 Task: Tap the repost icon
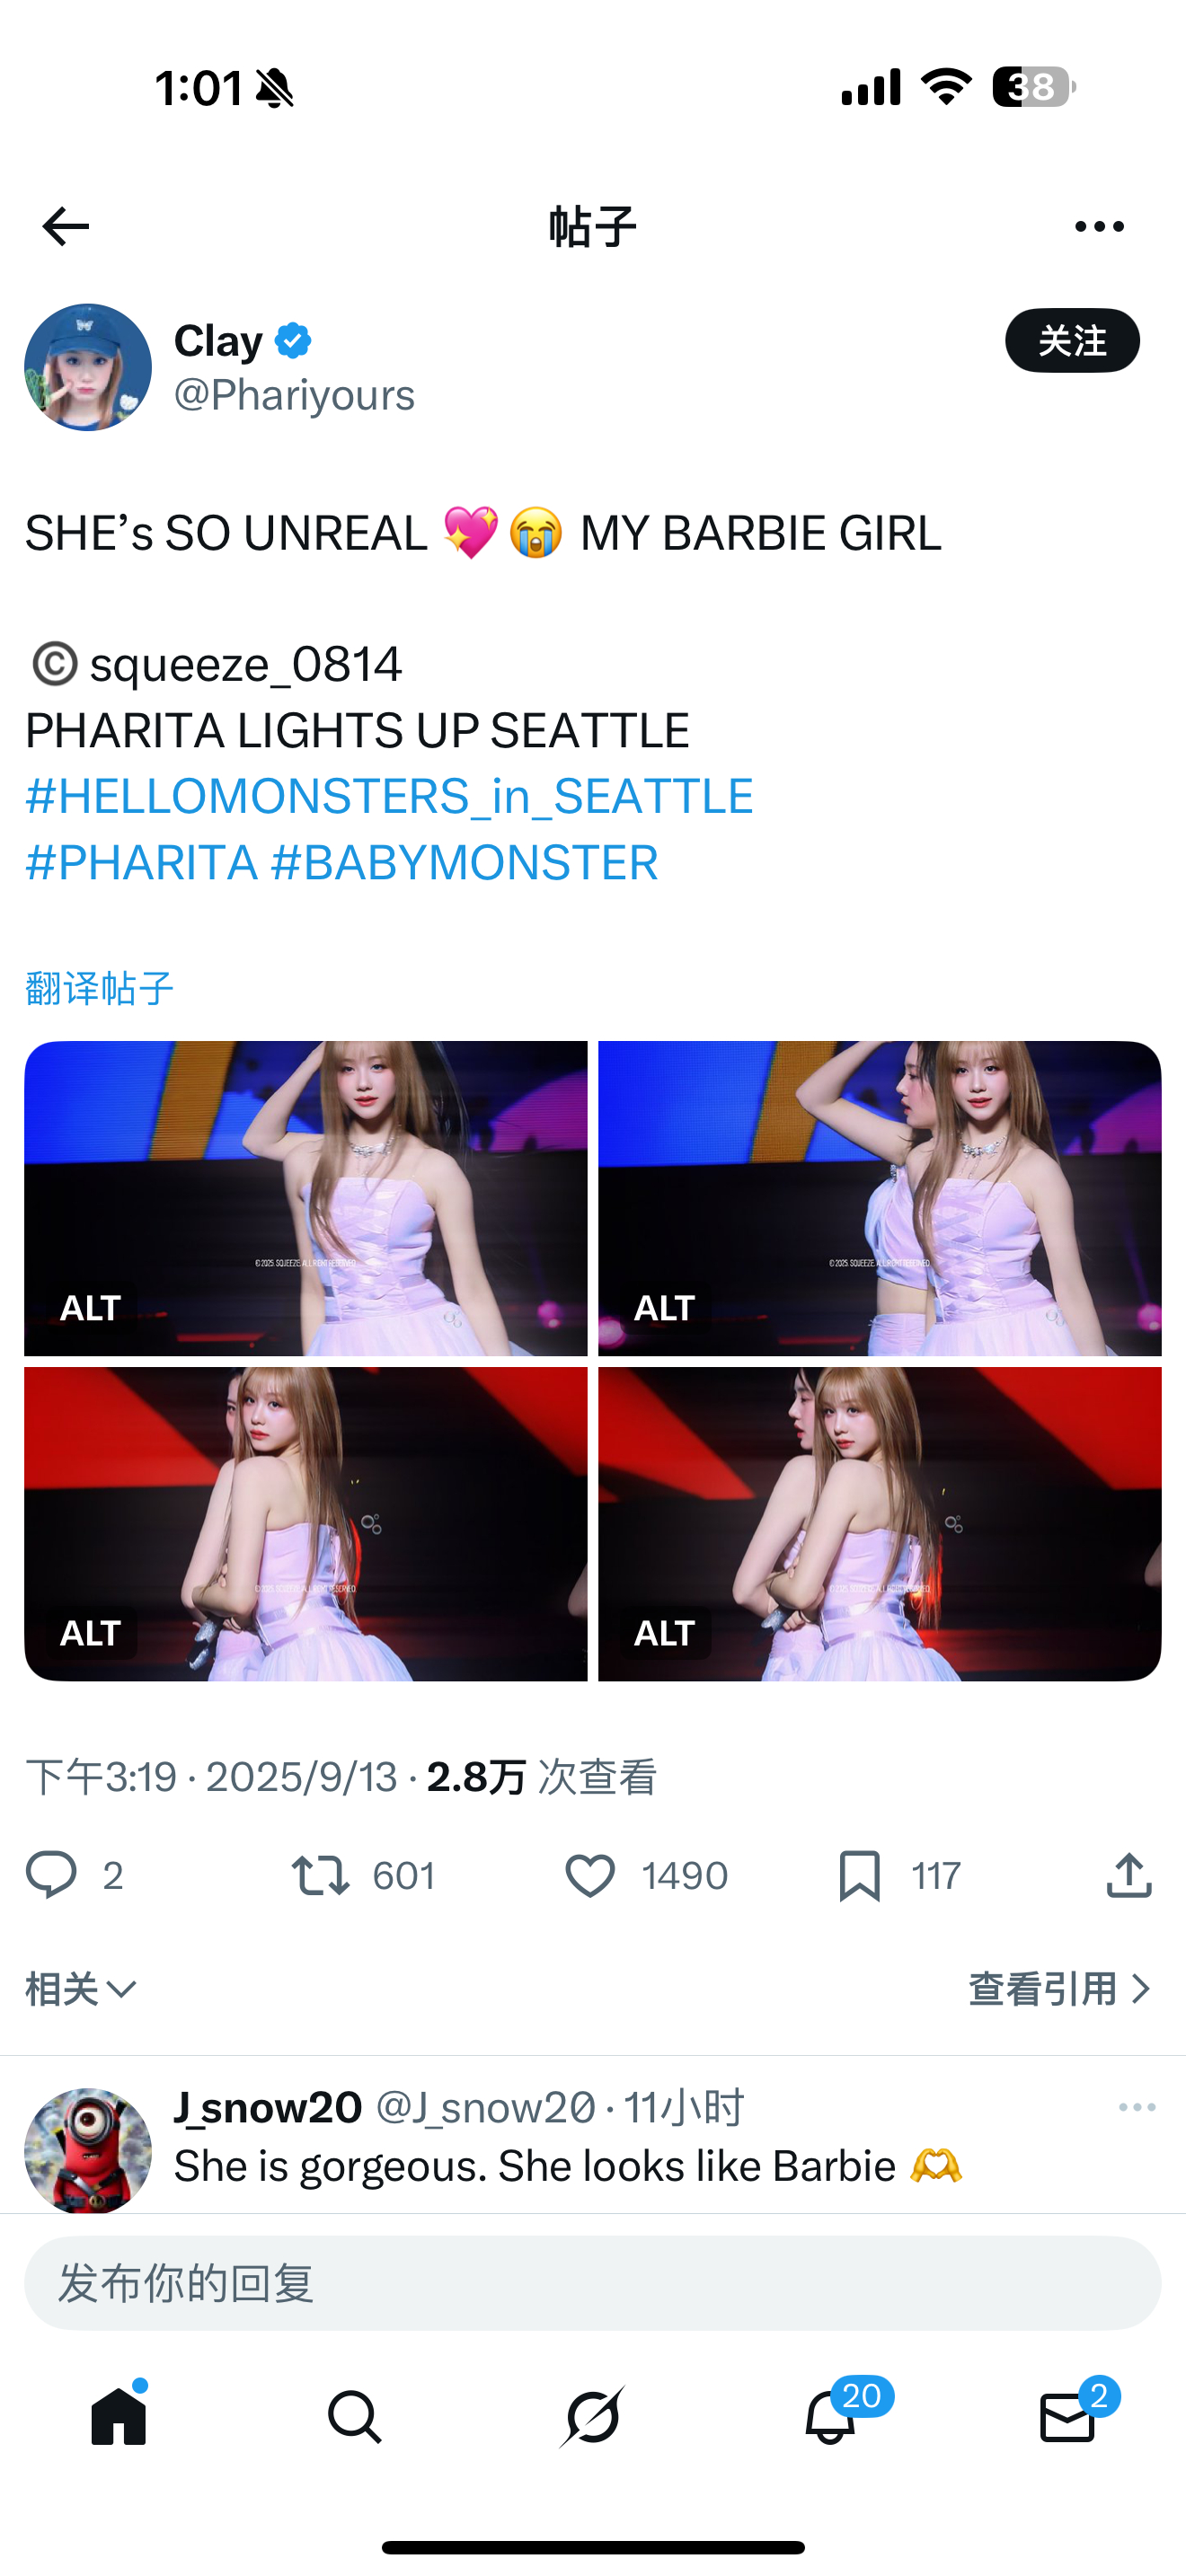pyautogui.click(x=320, y=1875)
